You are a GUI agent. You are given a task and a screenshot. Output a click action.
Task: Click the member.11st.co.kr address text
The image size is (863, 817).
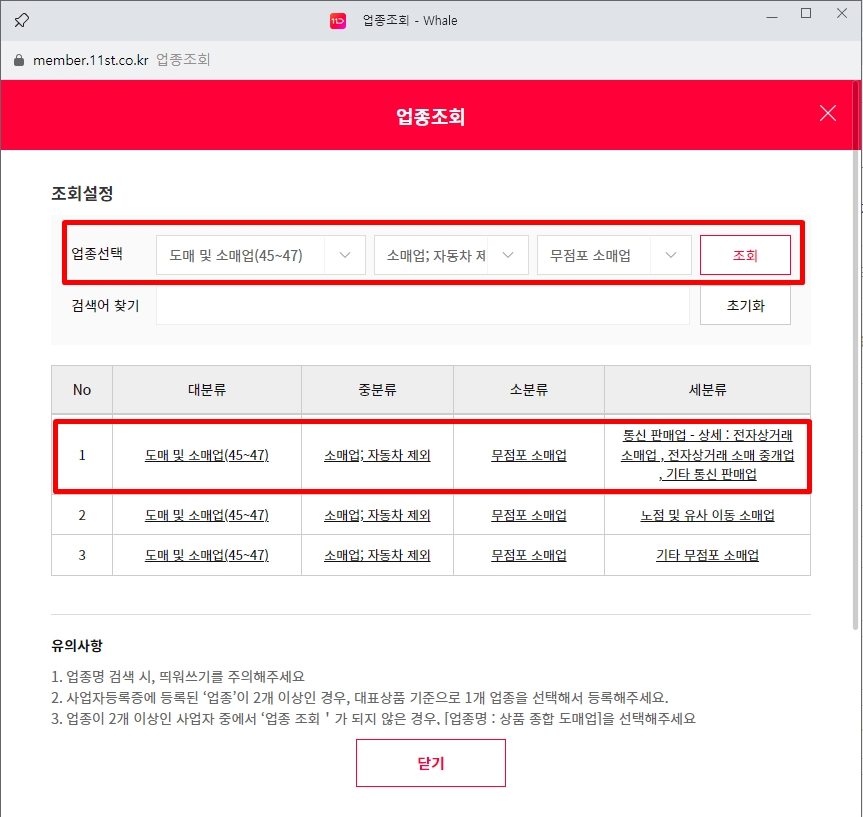coord(91,60)
